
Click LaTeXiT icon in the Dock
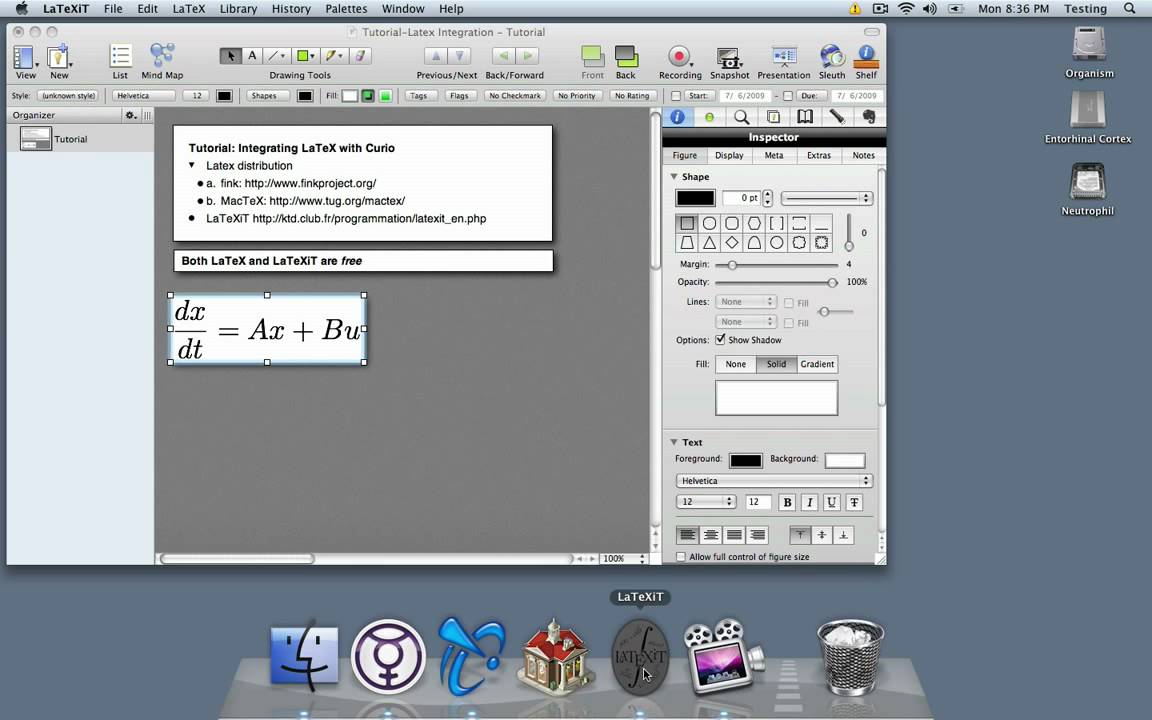click(x=640, y=656)
